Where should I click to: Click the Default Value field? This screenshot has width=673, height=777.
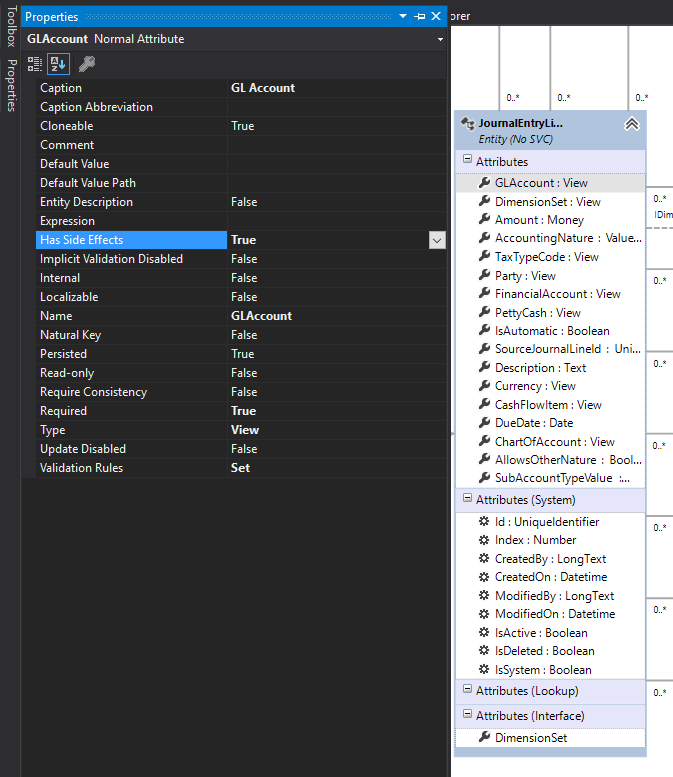click(336, 164)
